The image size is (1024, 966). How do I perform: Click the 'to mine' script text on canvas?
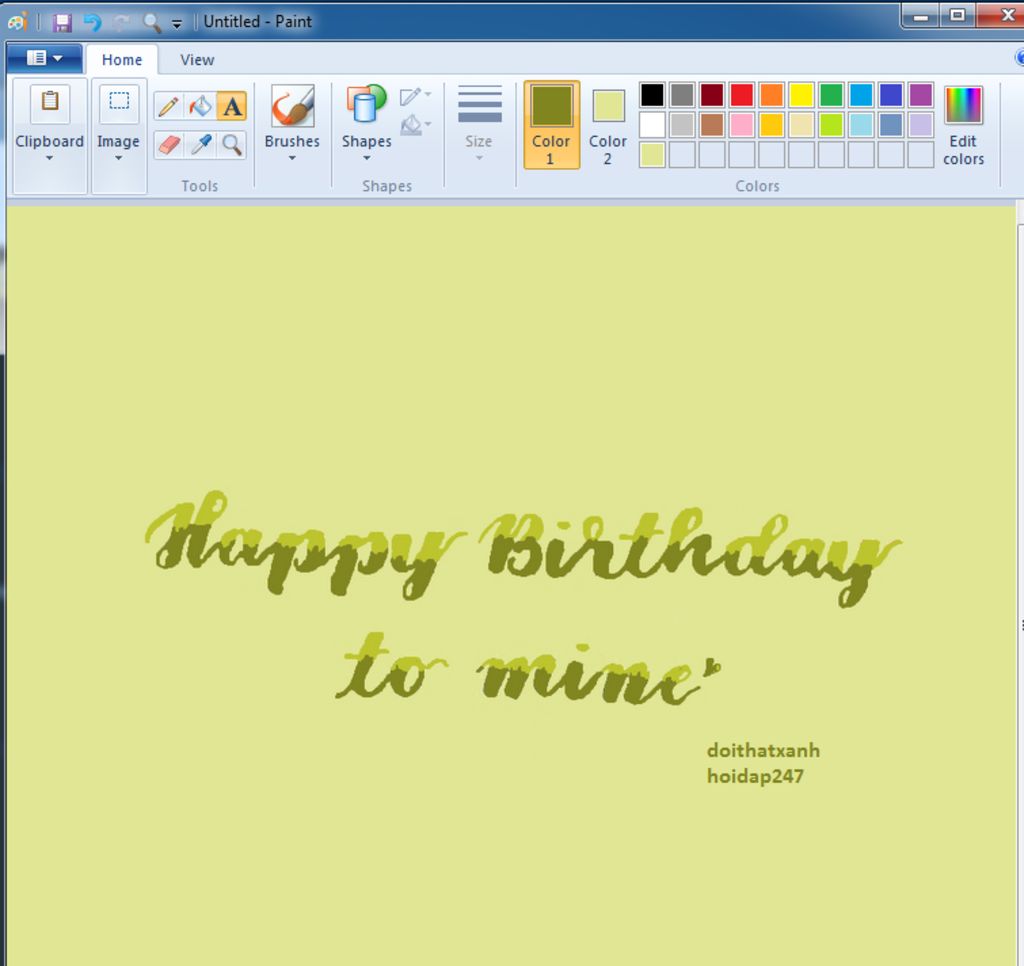[x=528, y=669]
